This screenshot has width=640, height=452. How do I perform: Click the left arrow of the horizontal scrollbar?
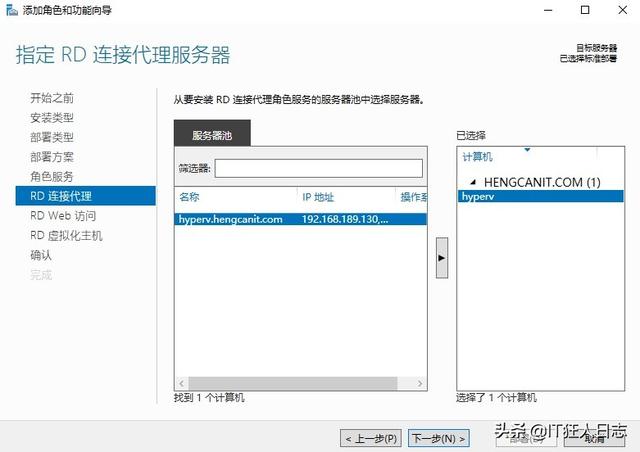(x=181, y=383)
